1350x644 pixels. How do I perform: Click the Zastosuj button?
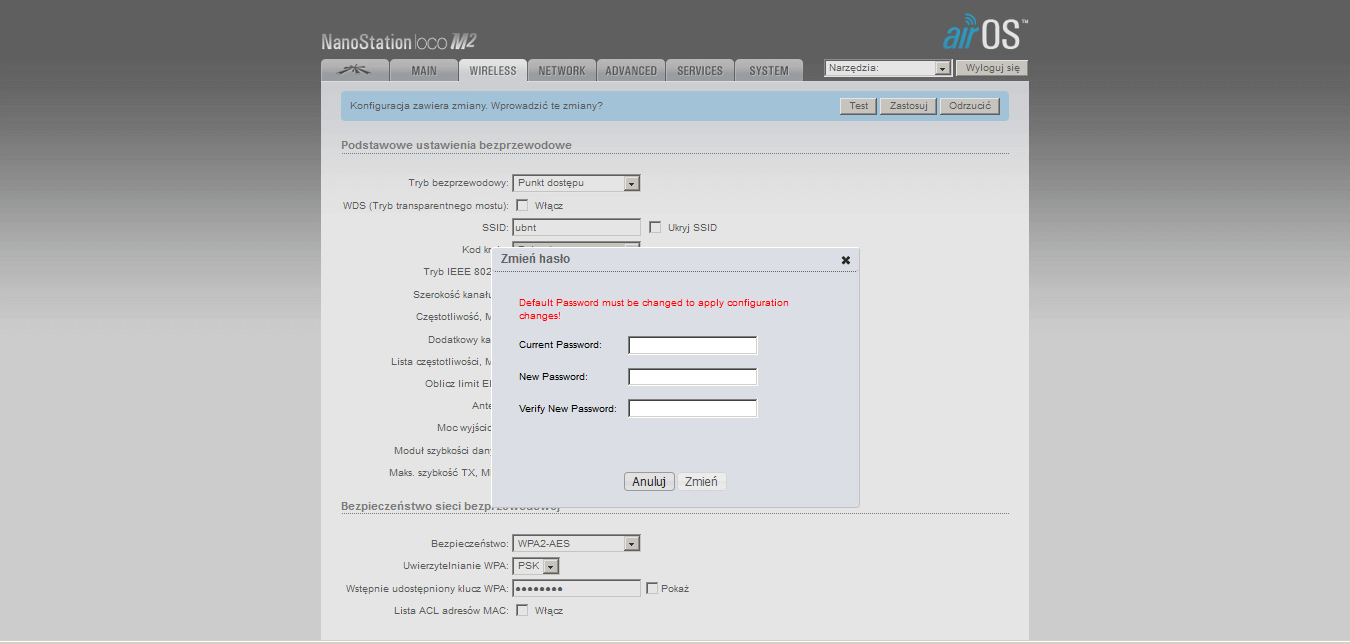[x=908, y=106]
